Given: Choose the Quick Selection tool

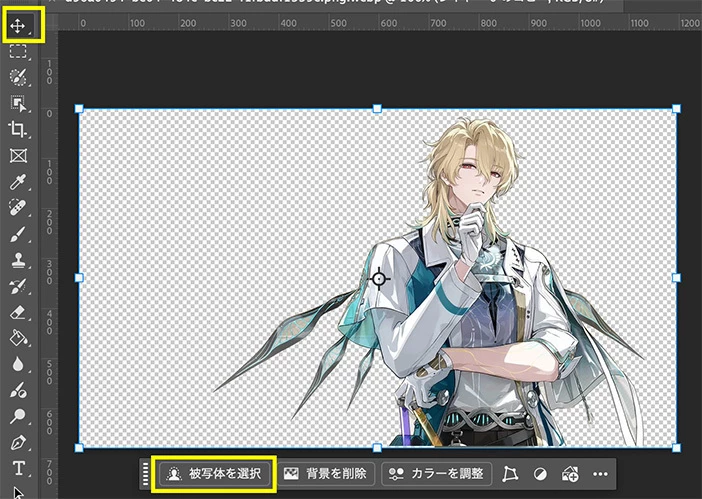Looking at the screenshot, I should click(18, 77).
